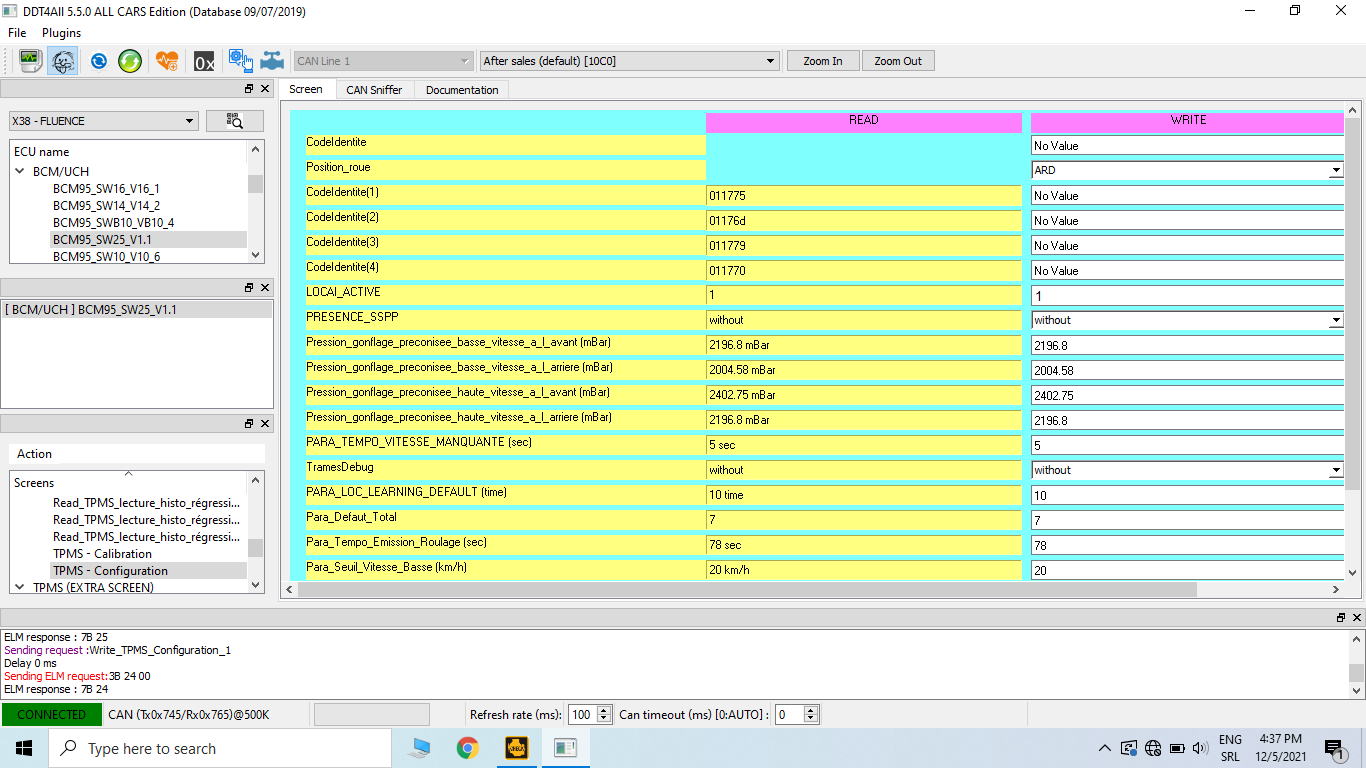Image resolution: width=1366 pixels, height=768 pixels.
Task: Open Google Chrome from taskbar
Action: coord(467,748)
